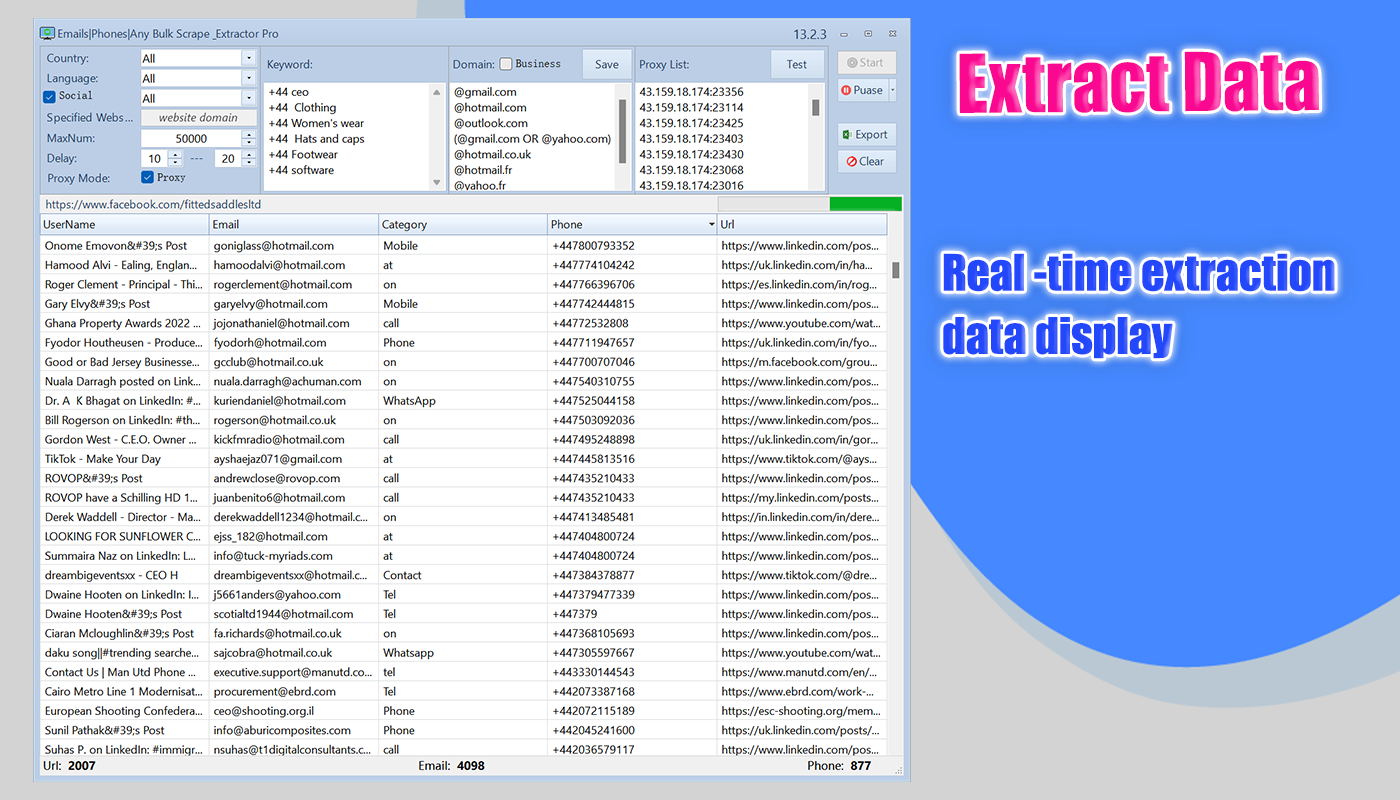
Task: Select keyword '+44 Clothing'
Action: pyautogui.click(x=302, y=107)
